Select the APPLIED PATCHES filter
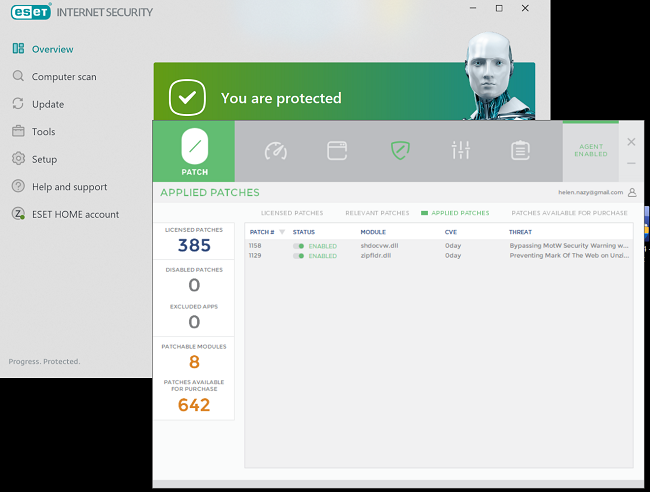 click(x=460, y=213)
